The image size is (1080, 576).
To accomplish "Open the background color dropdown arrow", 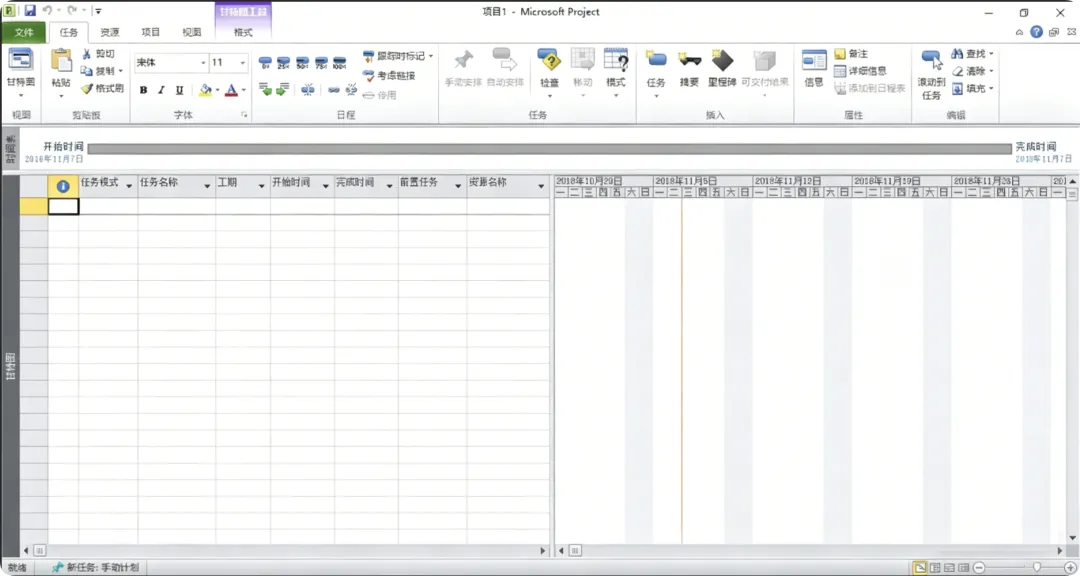I will (x=218, y=90).
